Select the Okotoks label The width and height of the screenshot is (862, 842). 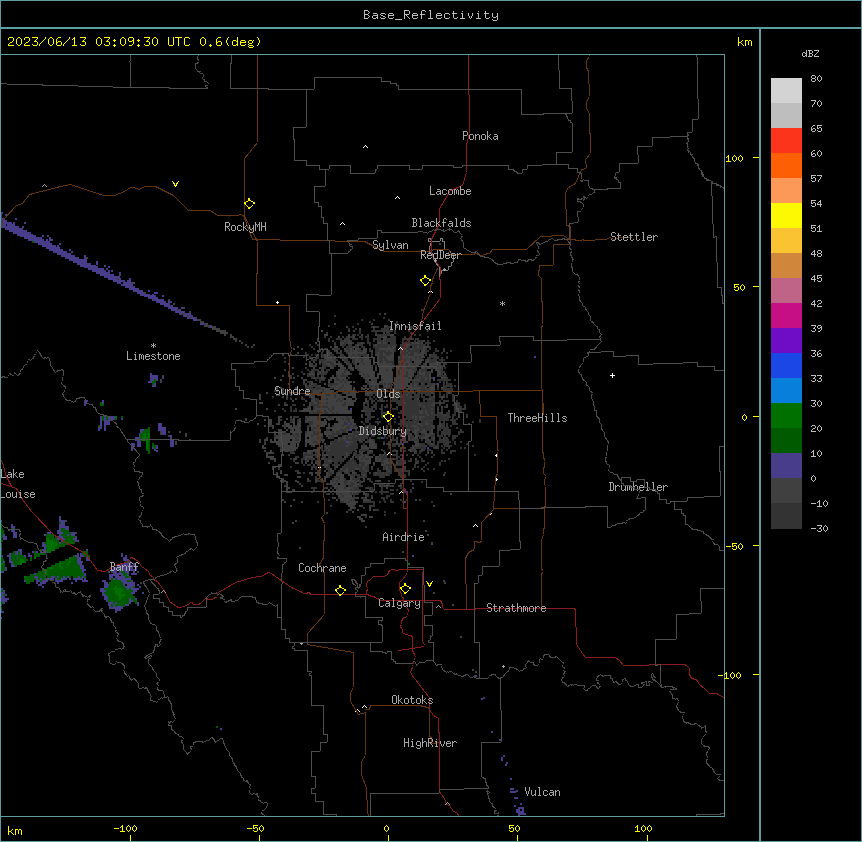point(412,700)
